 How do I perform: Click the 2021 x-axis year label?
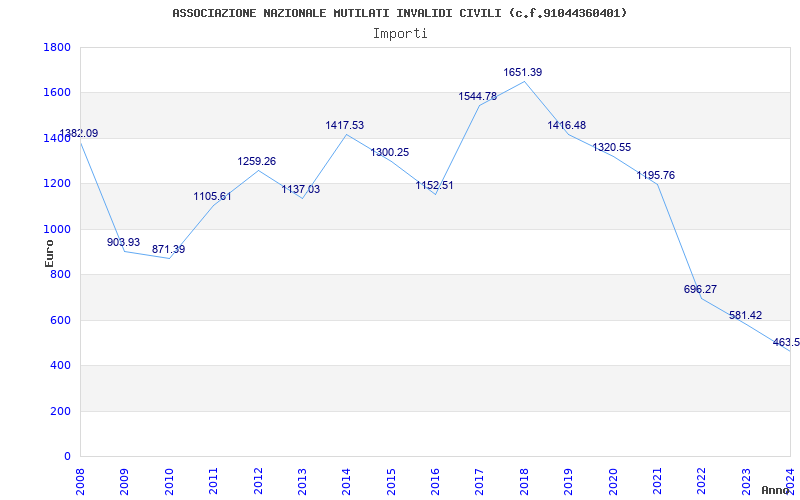tap(657, 481)
